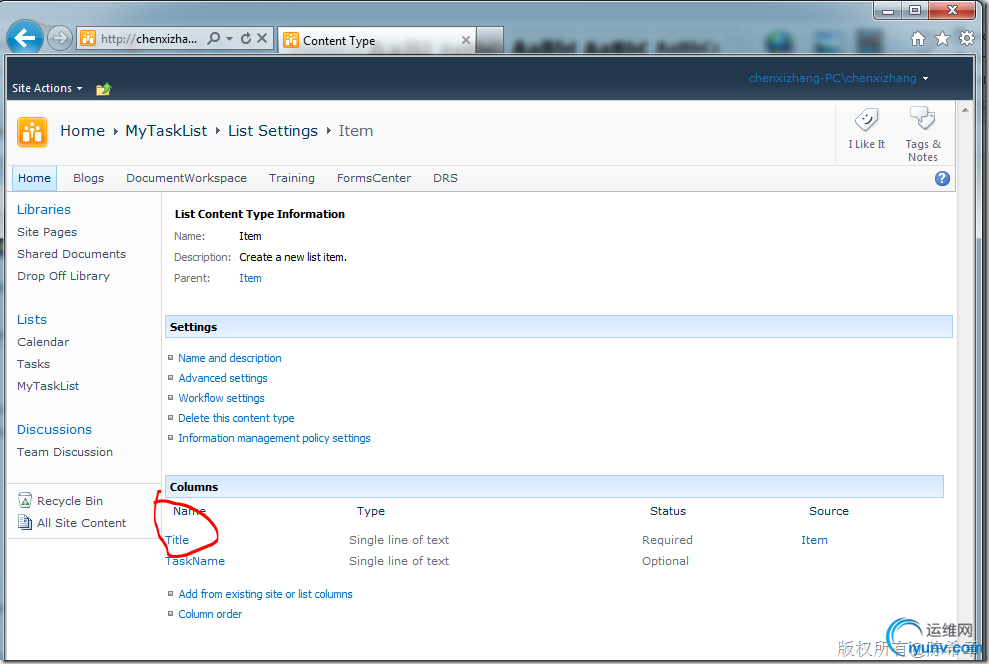Close the Content Type browser tab
This screenshot has width=989, height=664.
(465, 40)
